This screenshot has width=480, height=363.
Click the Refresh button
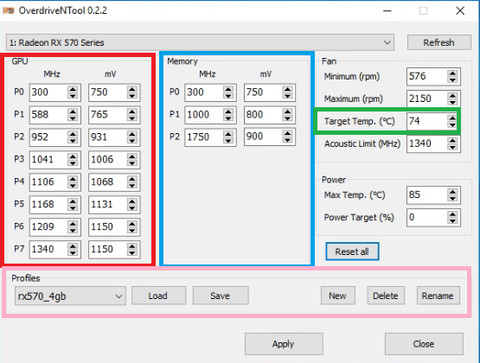click(439, 43)
